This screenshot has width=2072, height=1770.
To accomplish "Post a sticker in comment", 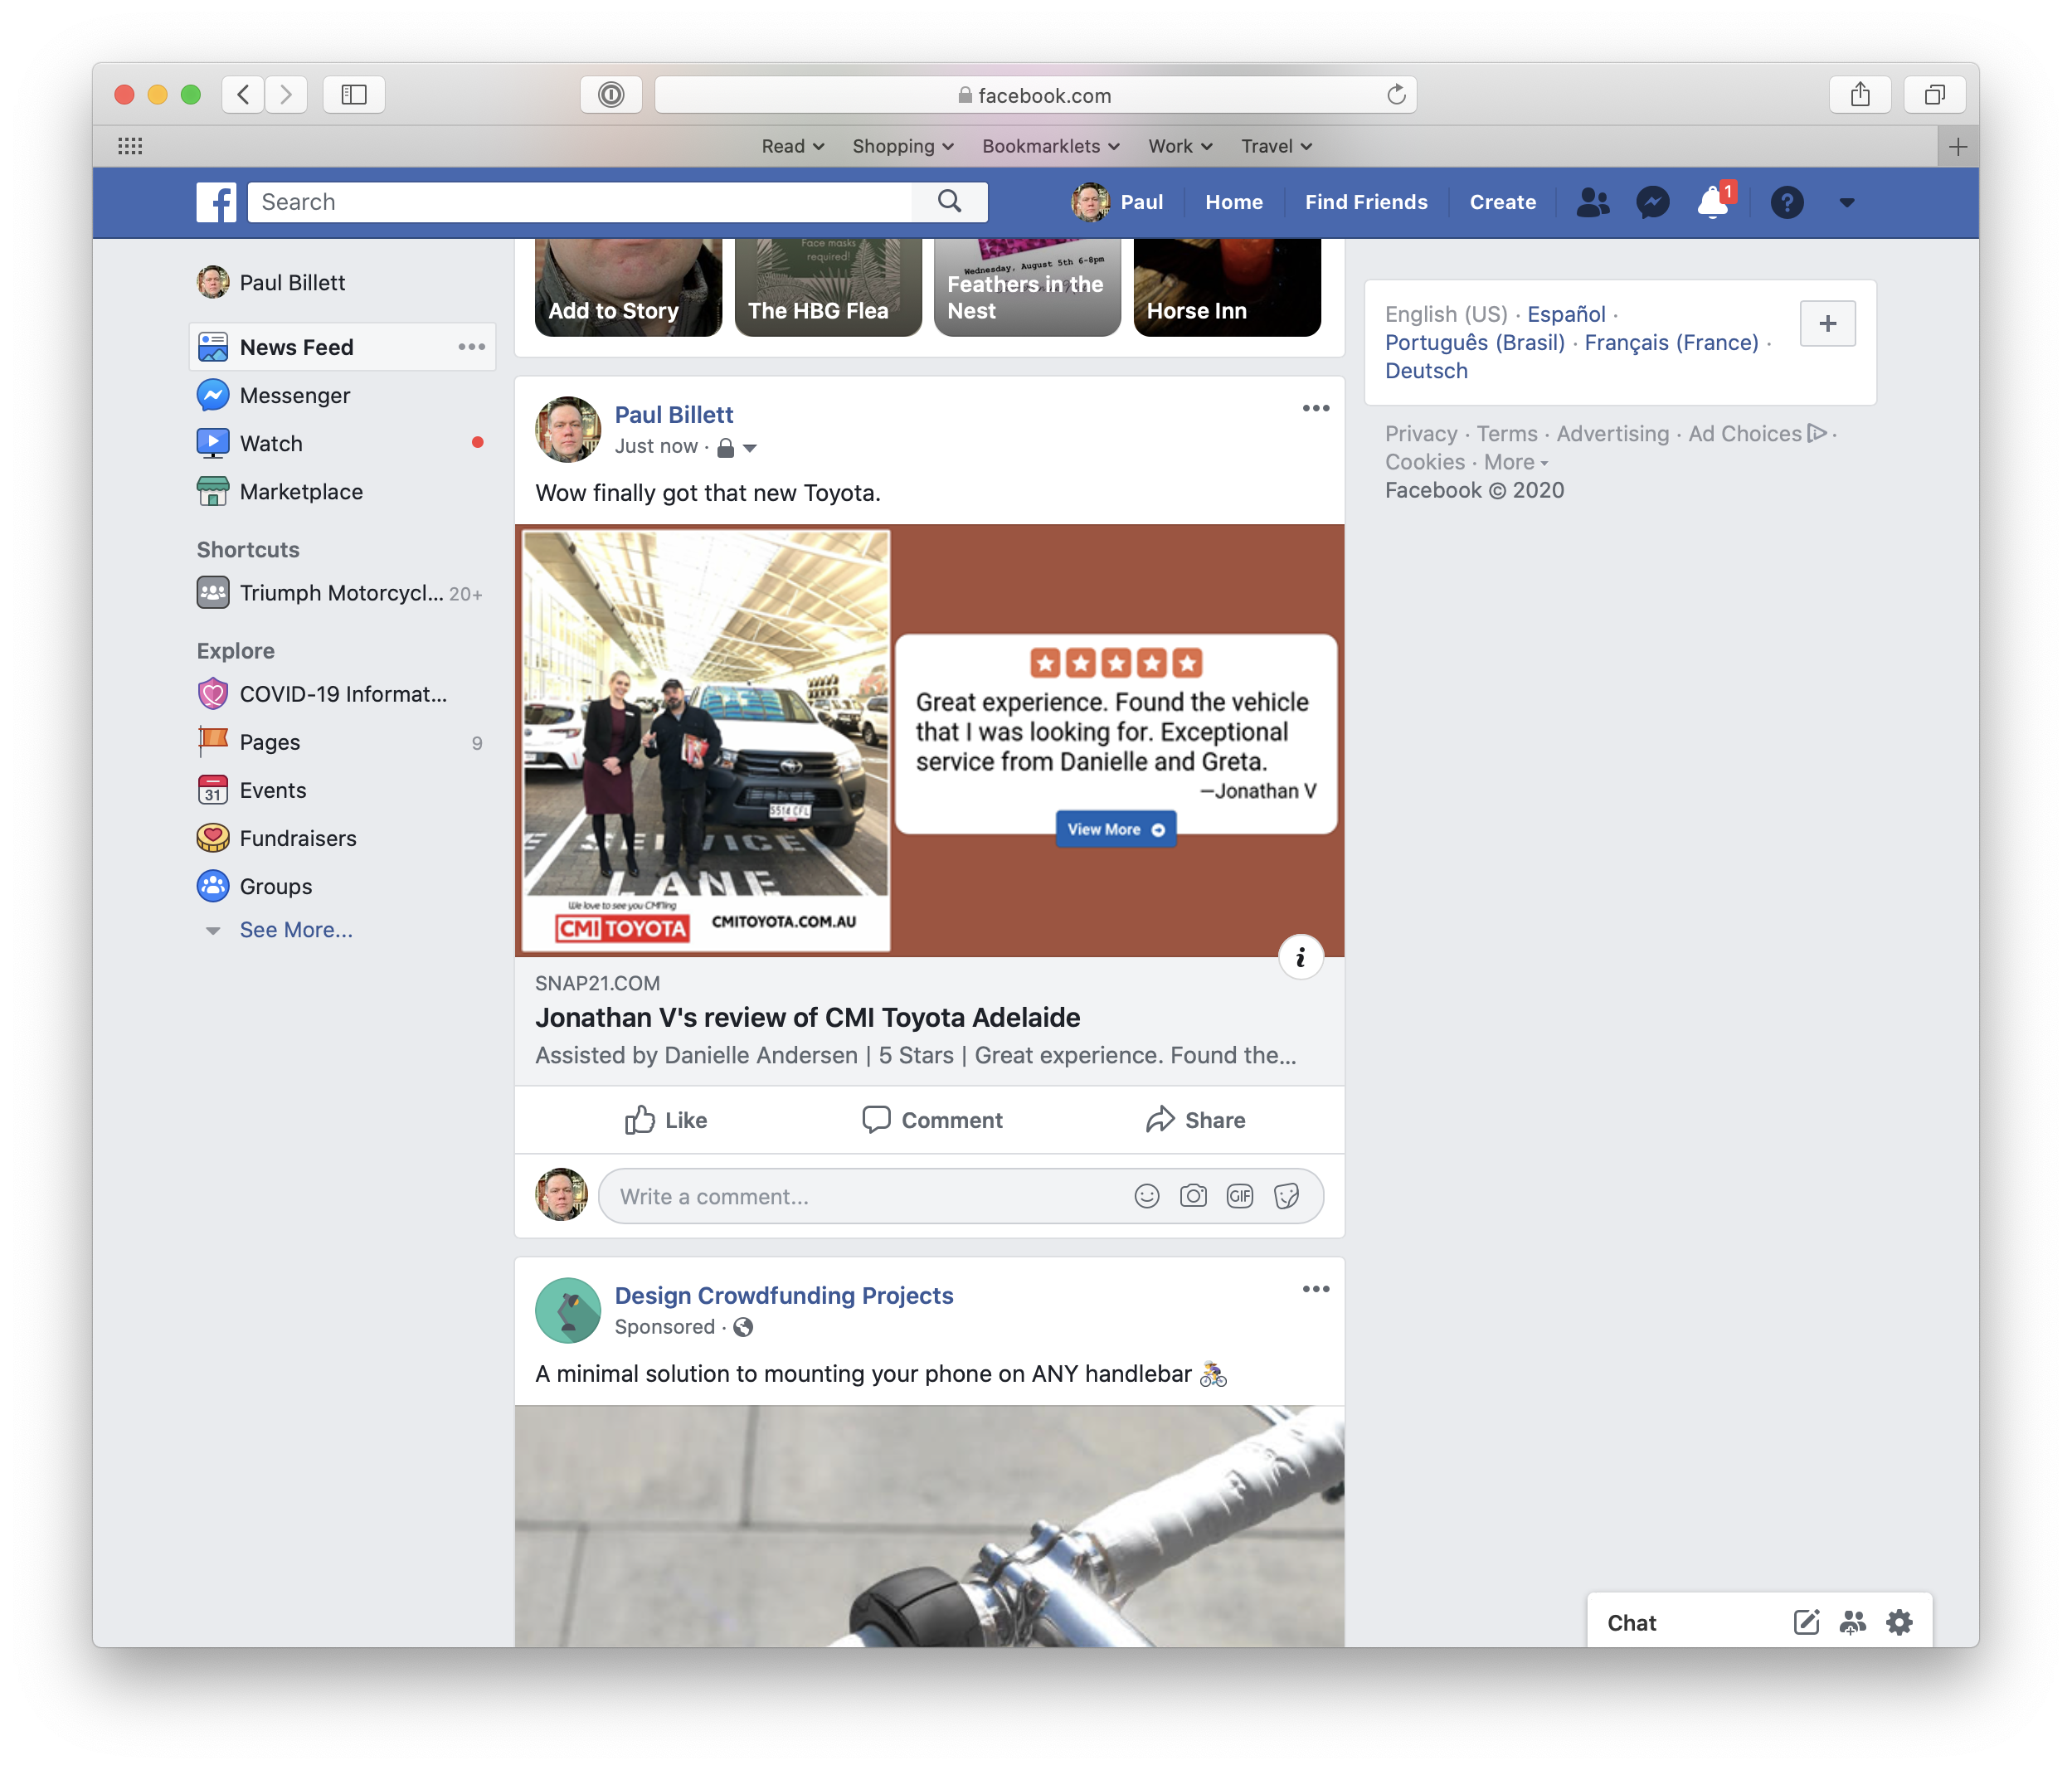I will pyautogui.click(x=1287, y=1196).
